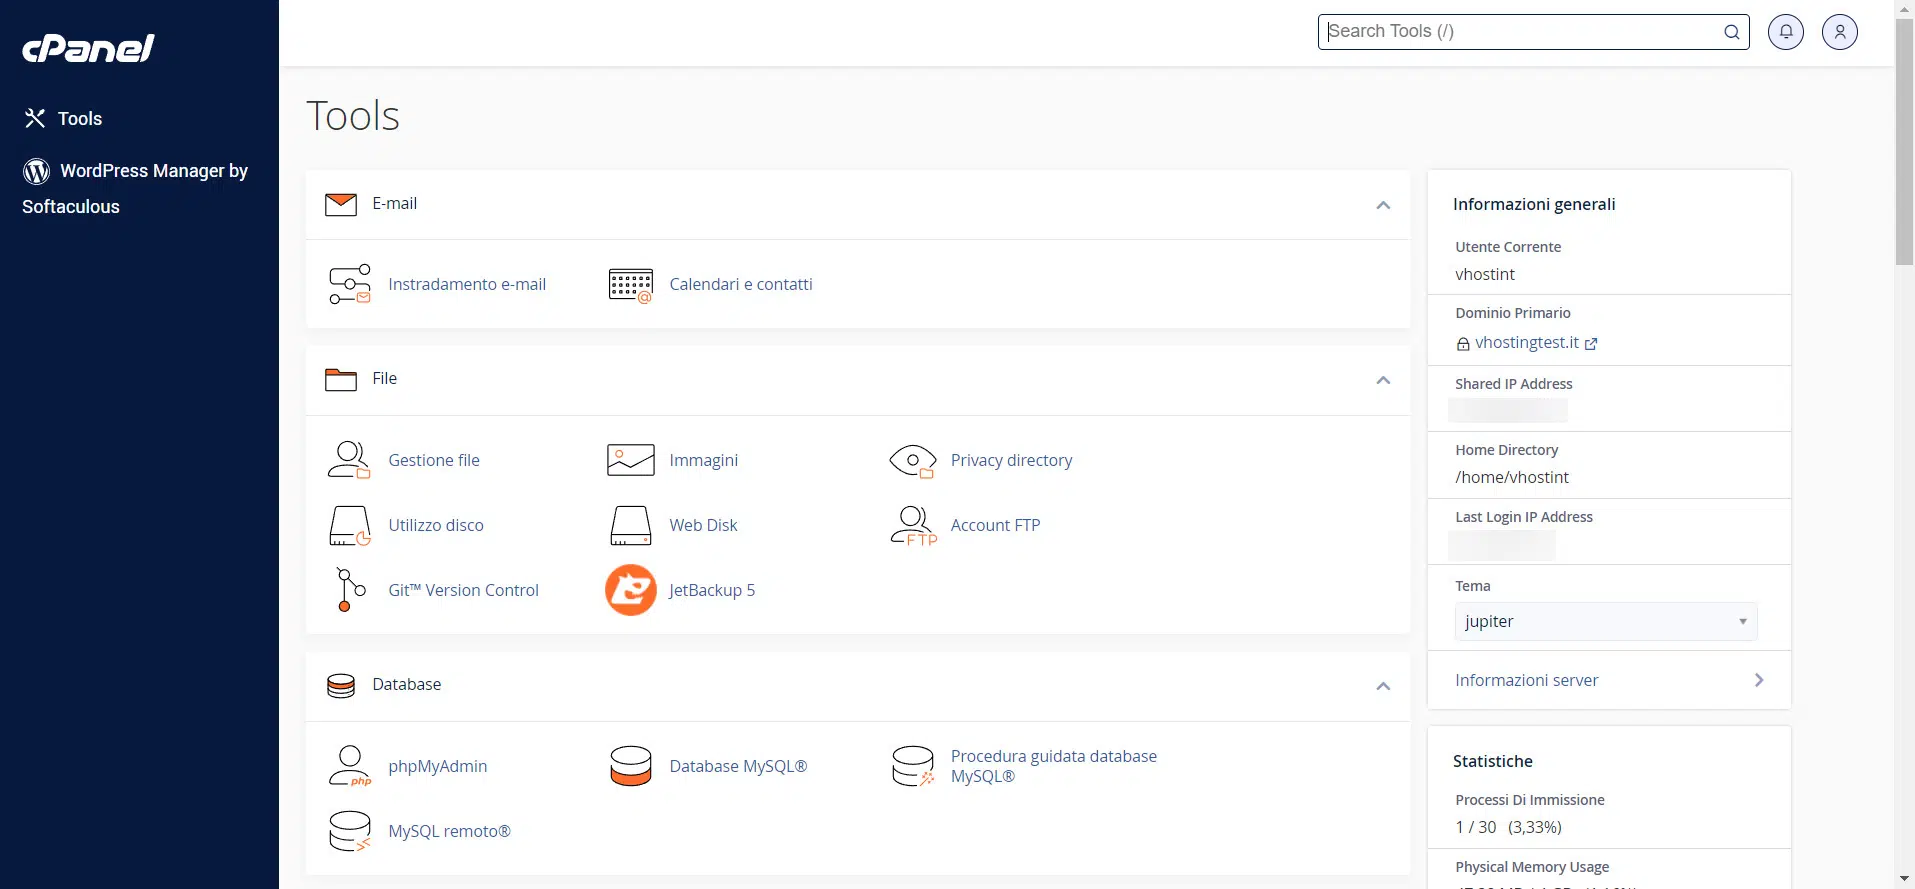Image resolution: width=1915 pixels, height=889 pixels.
Task: Click the cPanel logo
Action: (x=88, y=48)
